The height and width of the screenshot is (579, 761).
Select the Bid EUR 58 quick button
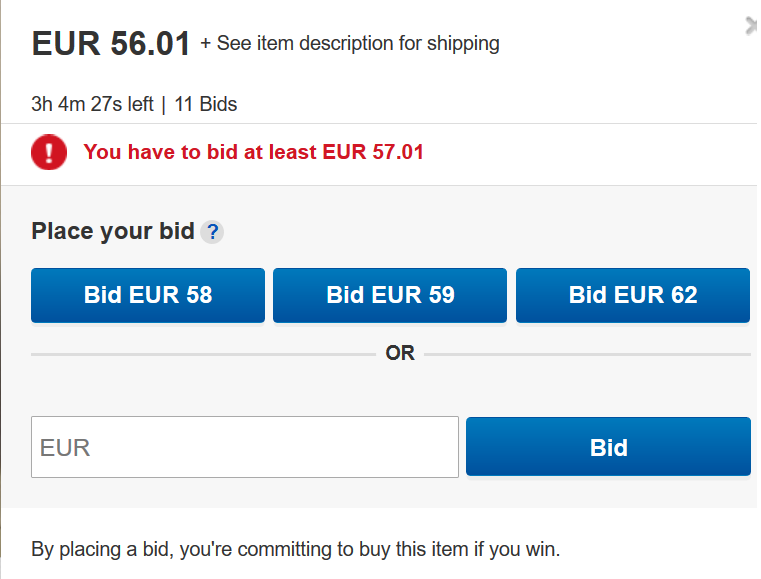point(148,295)
